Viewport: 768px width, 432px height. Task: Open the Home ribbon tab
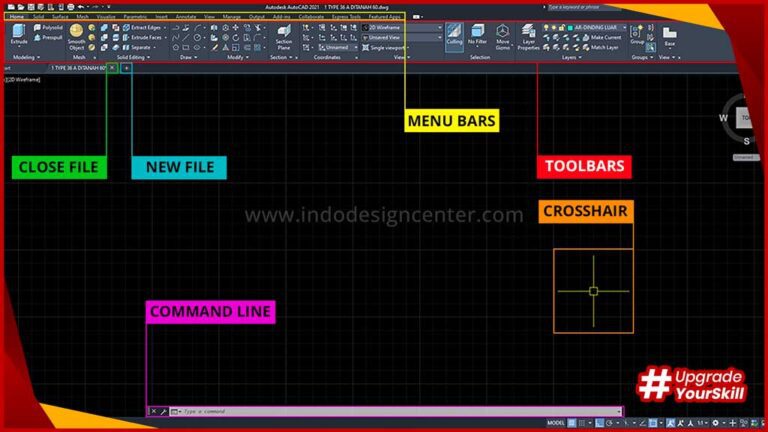tap(17, 17)
